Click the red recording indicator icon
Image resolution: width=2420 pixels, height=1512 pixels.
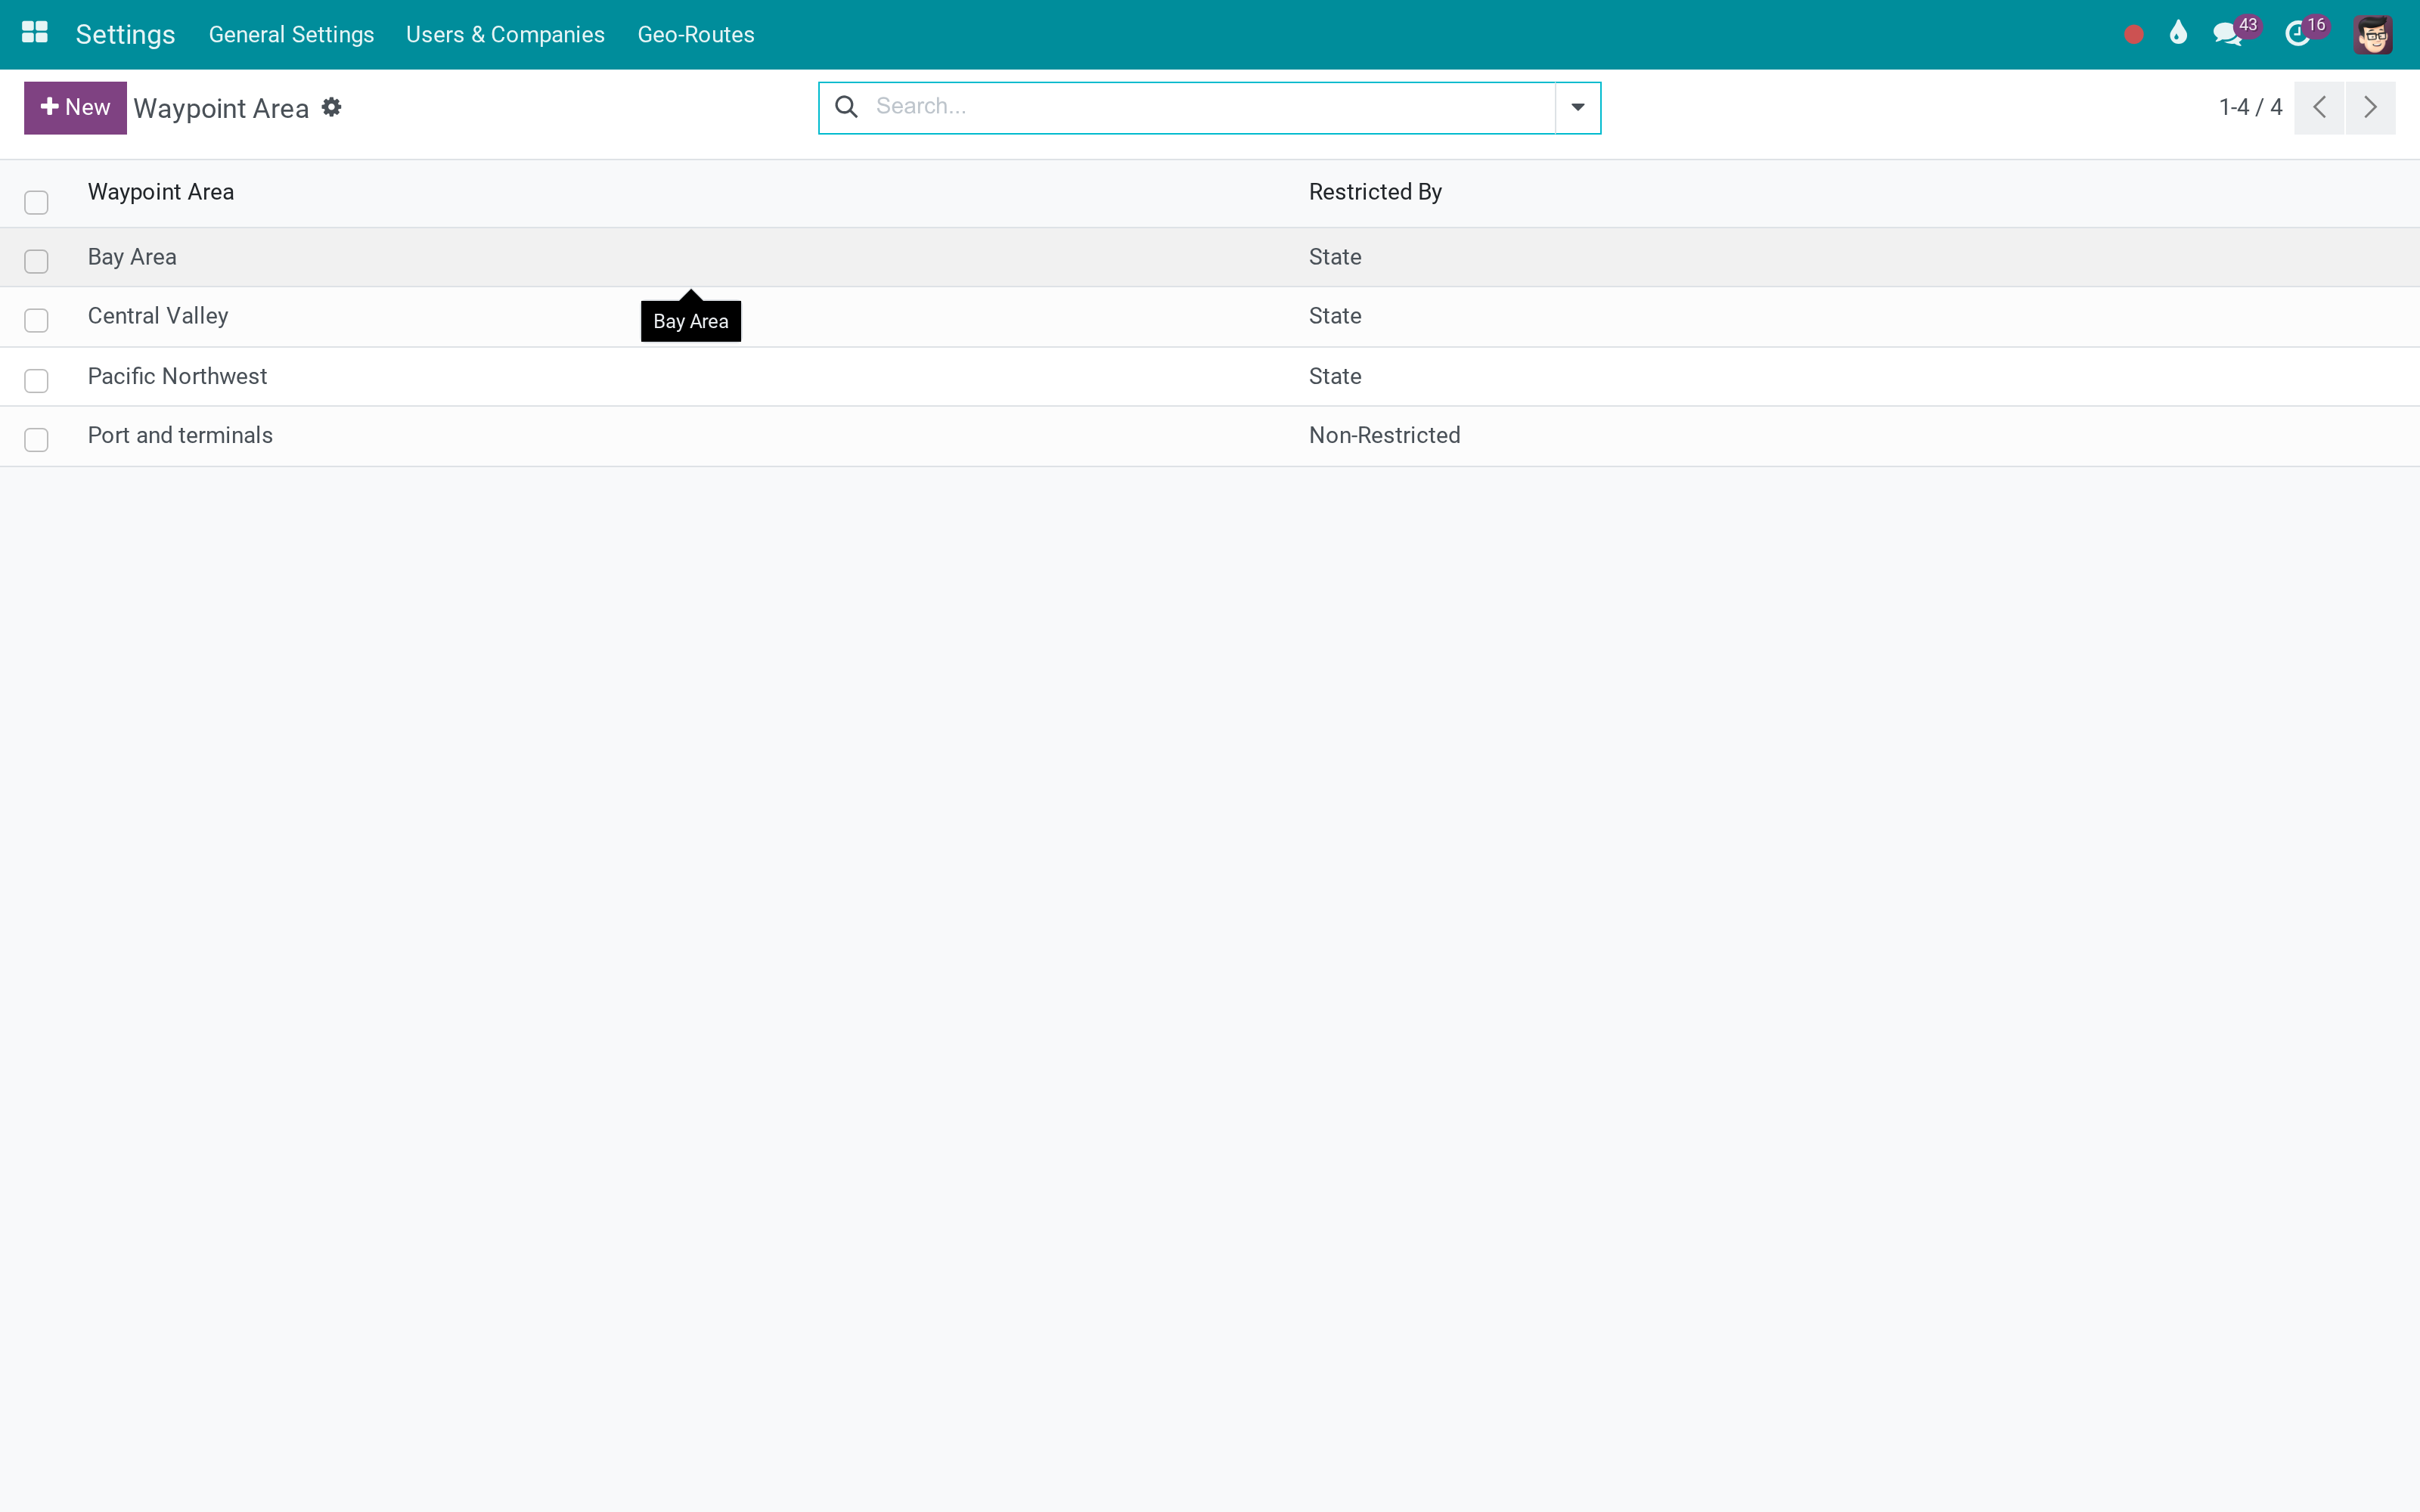(2133, 35)
